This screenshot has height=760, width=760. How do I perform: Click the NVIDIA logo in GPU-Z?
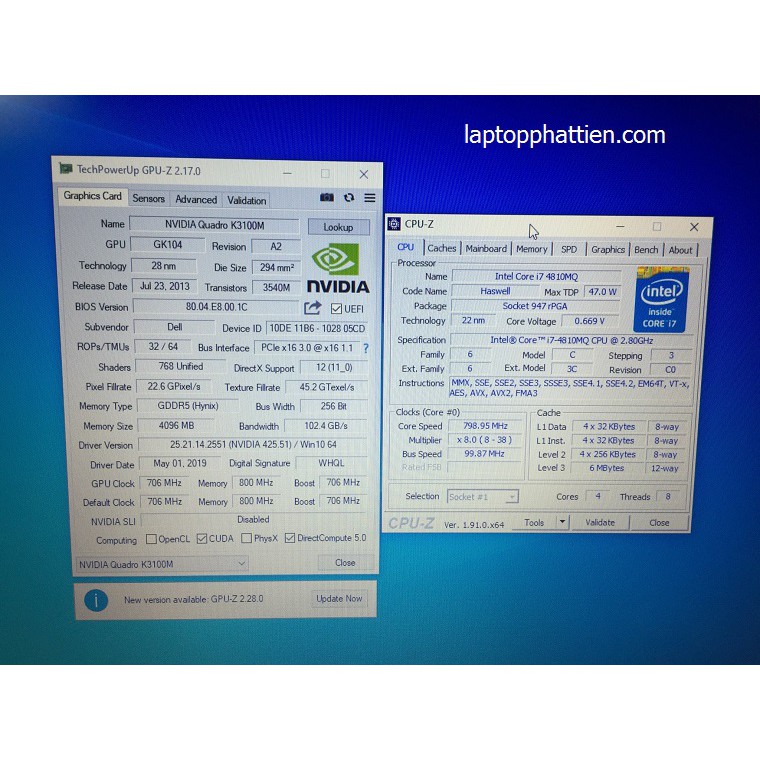pyautogui.click(x=338, y=268)
